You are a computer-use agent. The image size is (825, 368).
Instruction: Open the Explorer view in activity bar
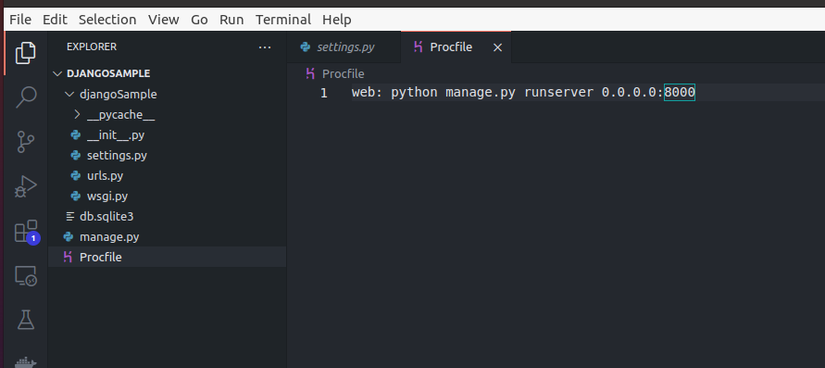[25, 53]
